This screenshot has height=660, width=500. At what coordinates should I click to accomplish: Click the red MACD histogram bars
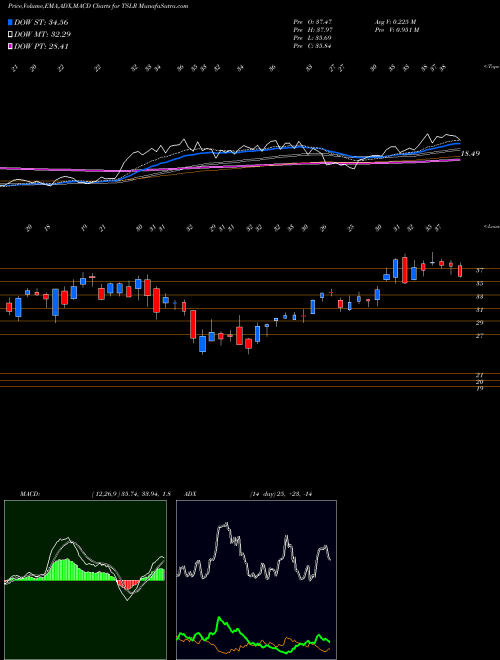[129, 585]
